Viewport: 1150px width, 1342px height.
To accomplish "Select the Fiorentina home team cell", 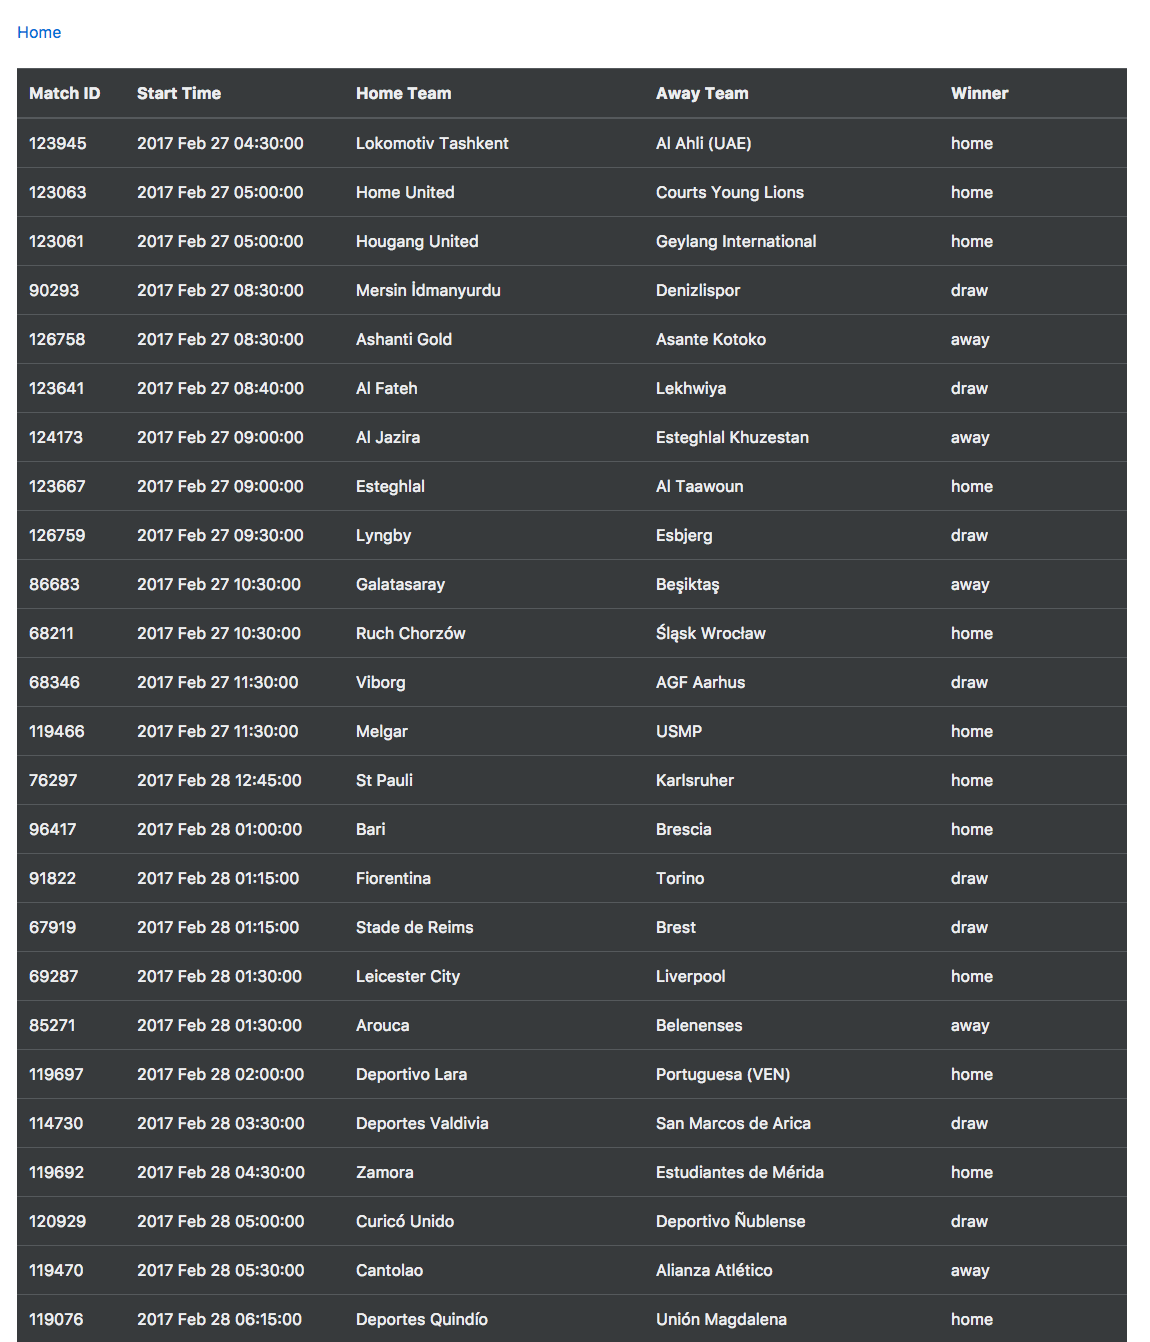I will pos(393,878).
